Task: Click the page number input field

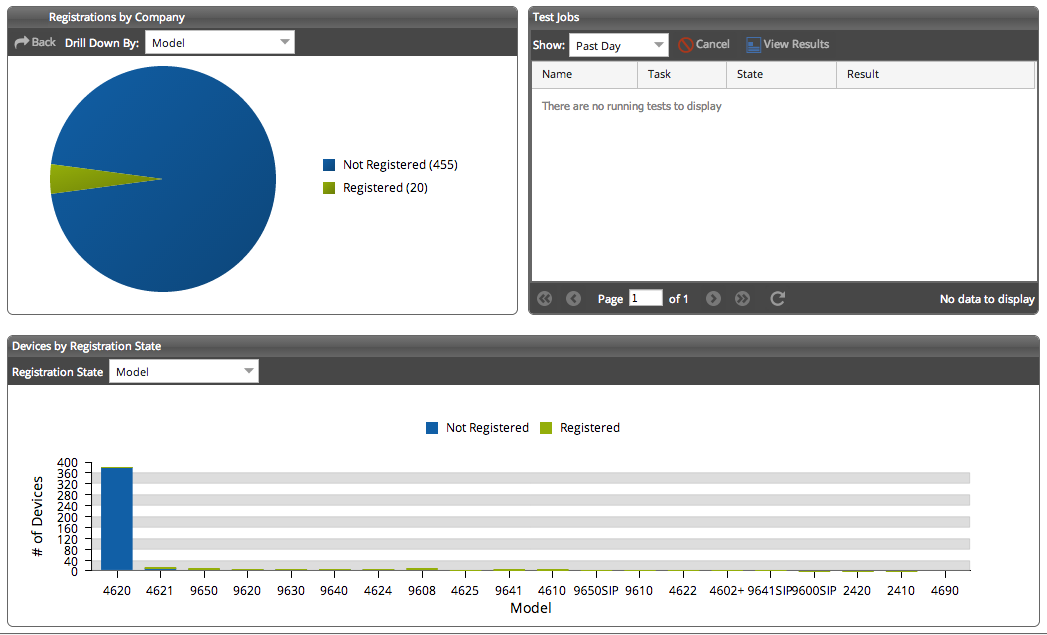Action: click(x=645, y=299)
